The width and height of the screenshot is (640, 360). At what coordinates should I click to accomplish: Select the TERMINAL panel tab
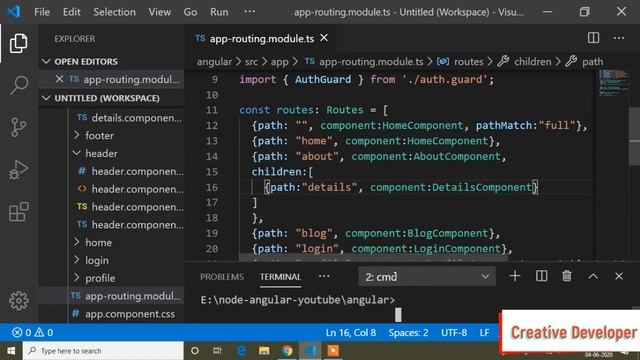pyautogui.click(x=280, y=277)
